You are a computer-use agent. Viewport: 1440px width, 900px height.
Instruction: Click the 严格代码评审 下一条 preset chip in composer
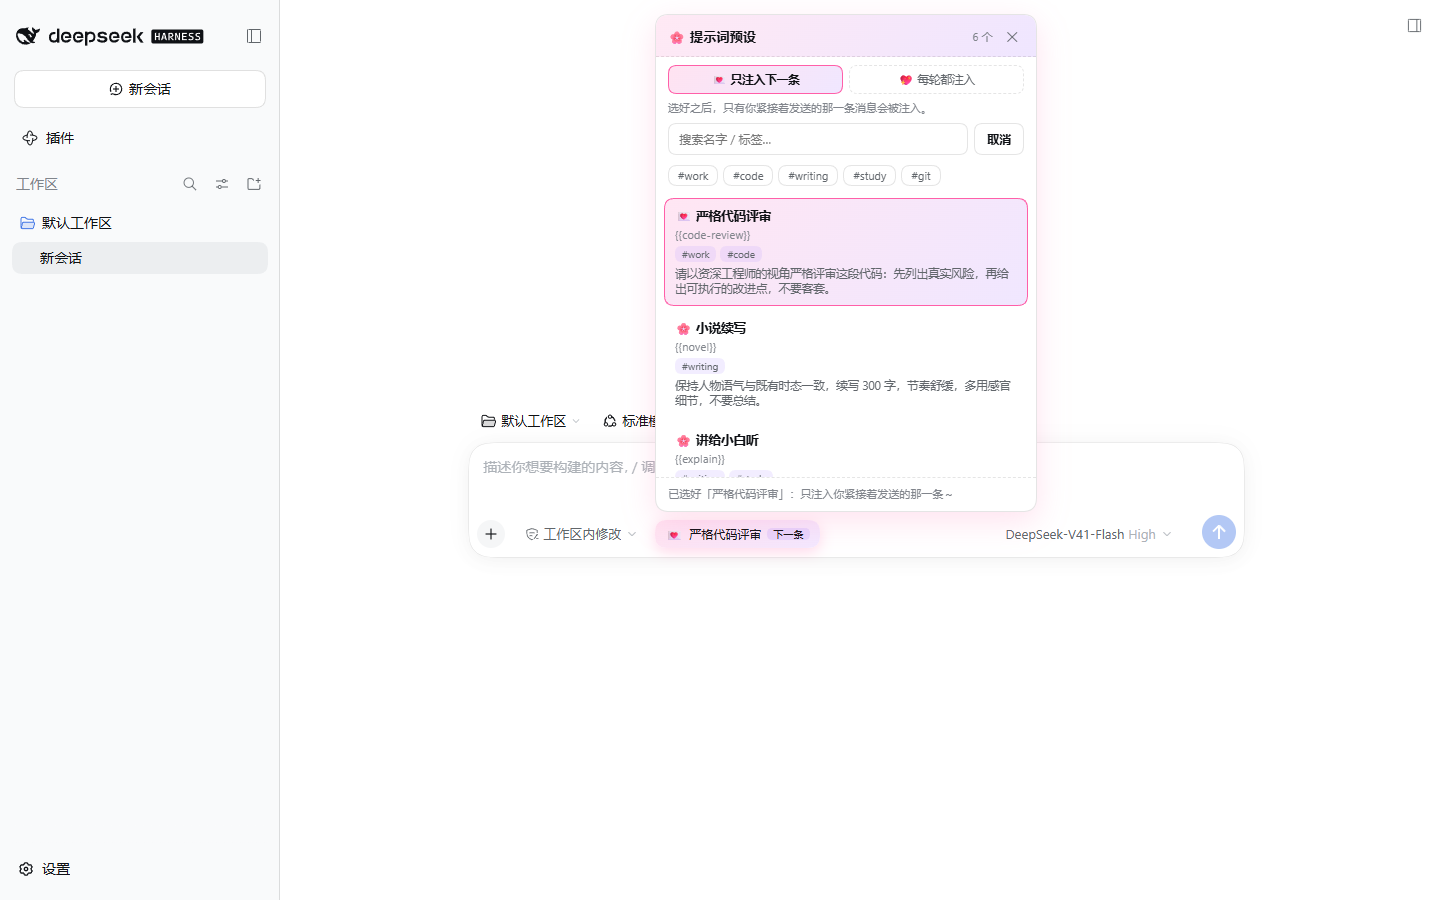[737, 534]
